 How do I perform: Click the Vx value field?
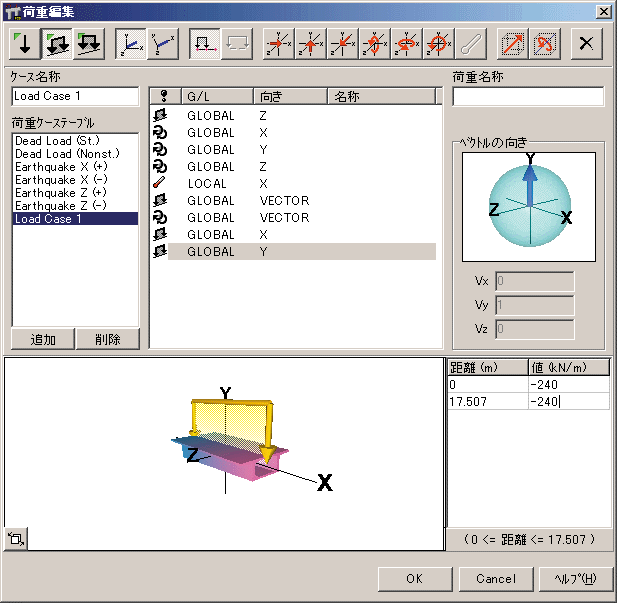tap(534, 281)
